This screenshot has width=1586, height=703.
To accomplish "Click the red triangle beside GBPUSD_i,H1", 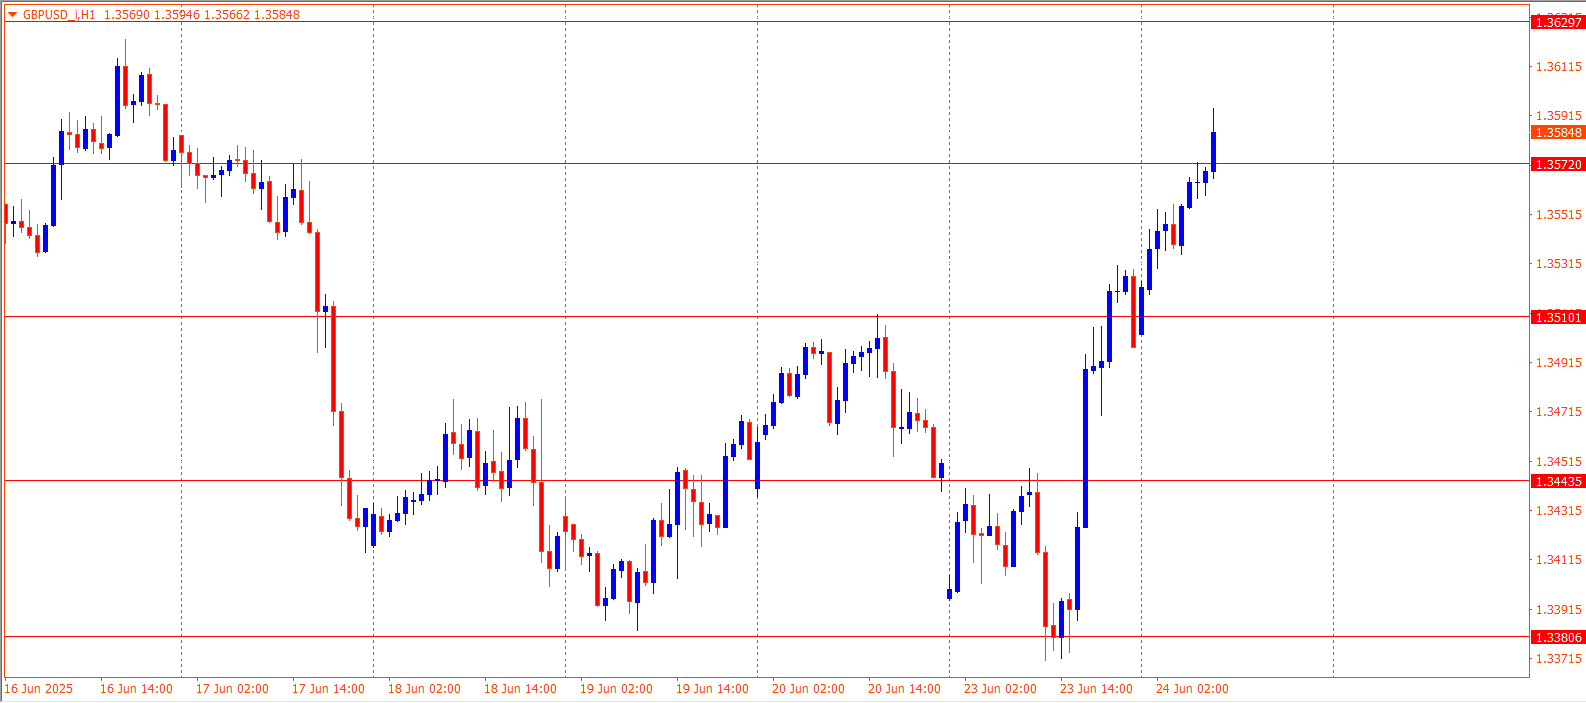I will click(12, 15).
